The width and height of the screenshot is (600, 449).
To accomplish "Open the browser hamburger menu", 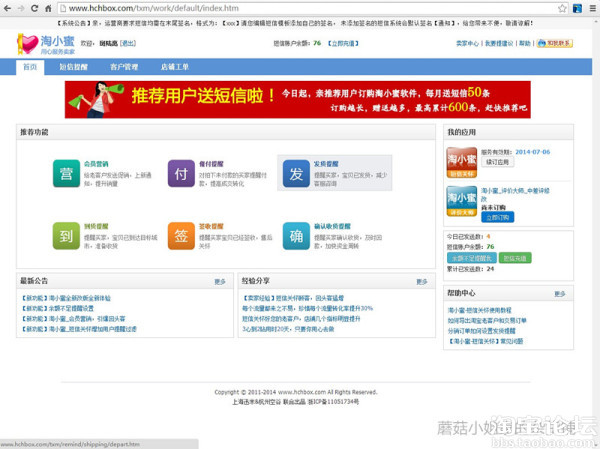I will [x=592, y=8].
